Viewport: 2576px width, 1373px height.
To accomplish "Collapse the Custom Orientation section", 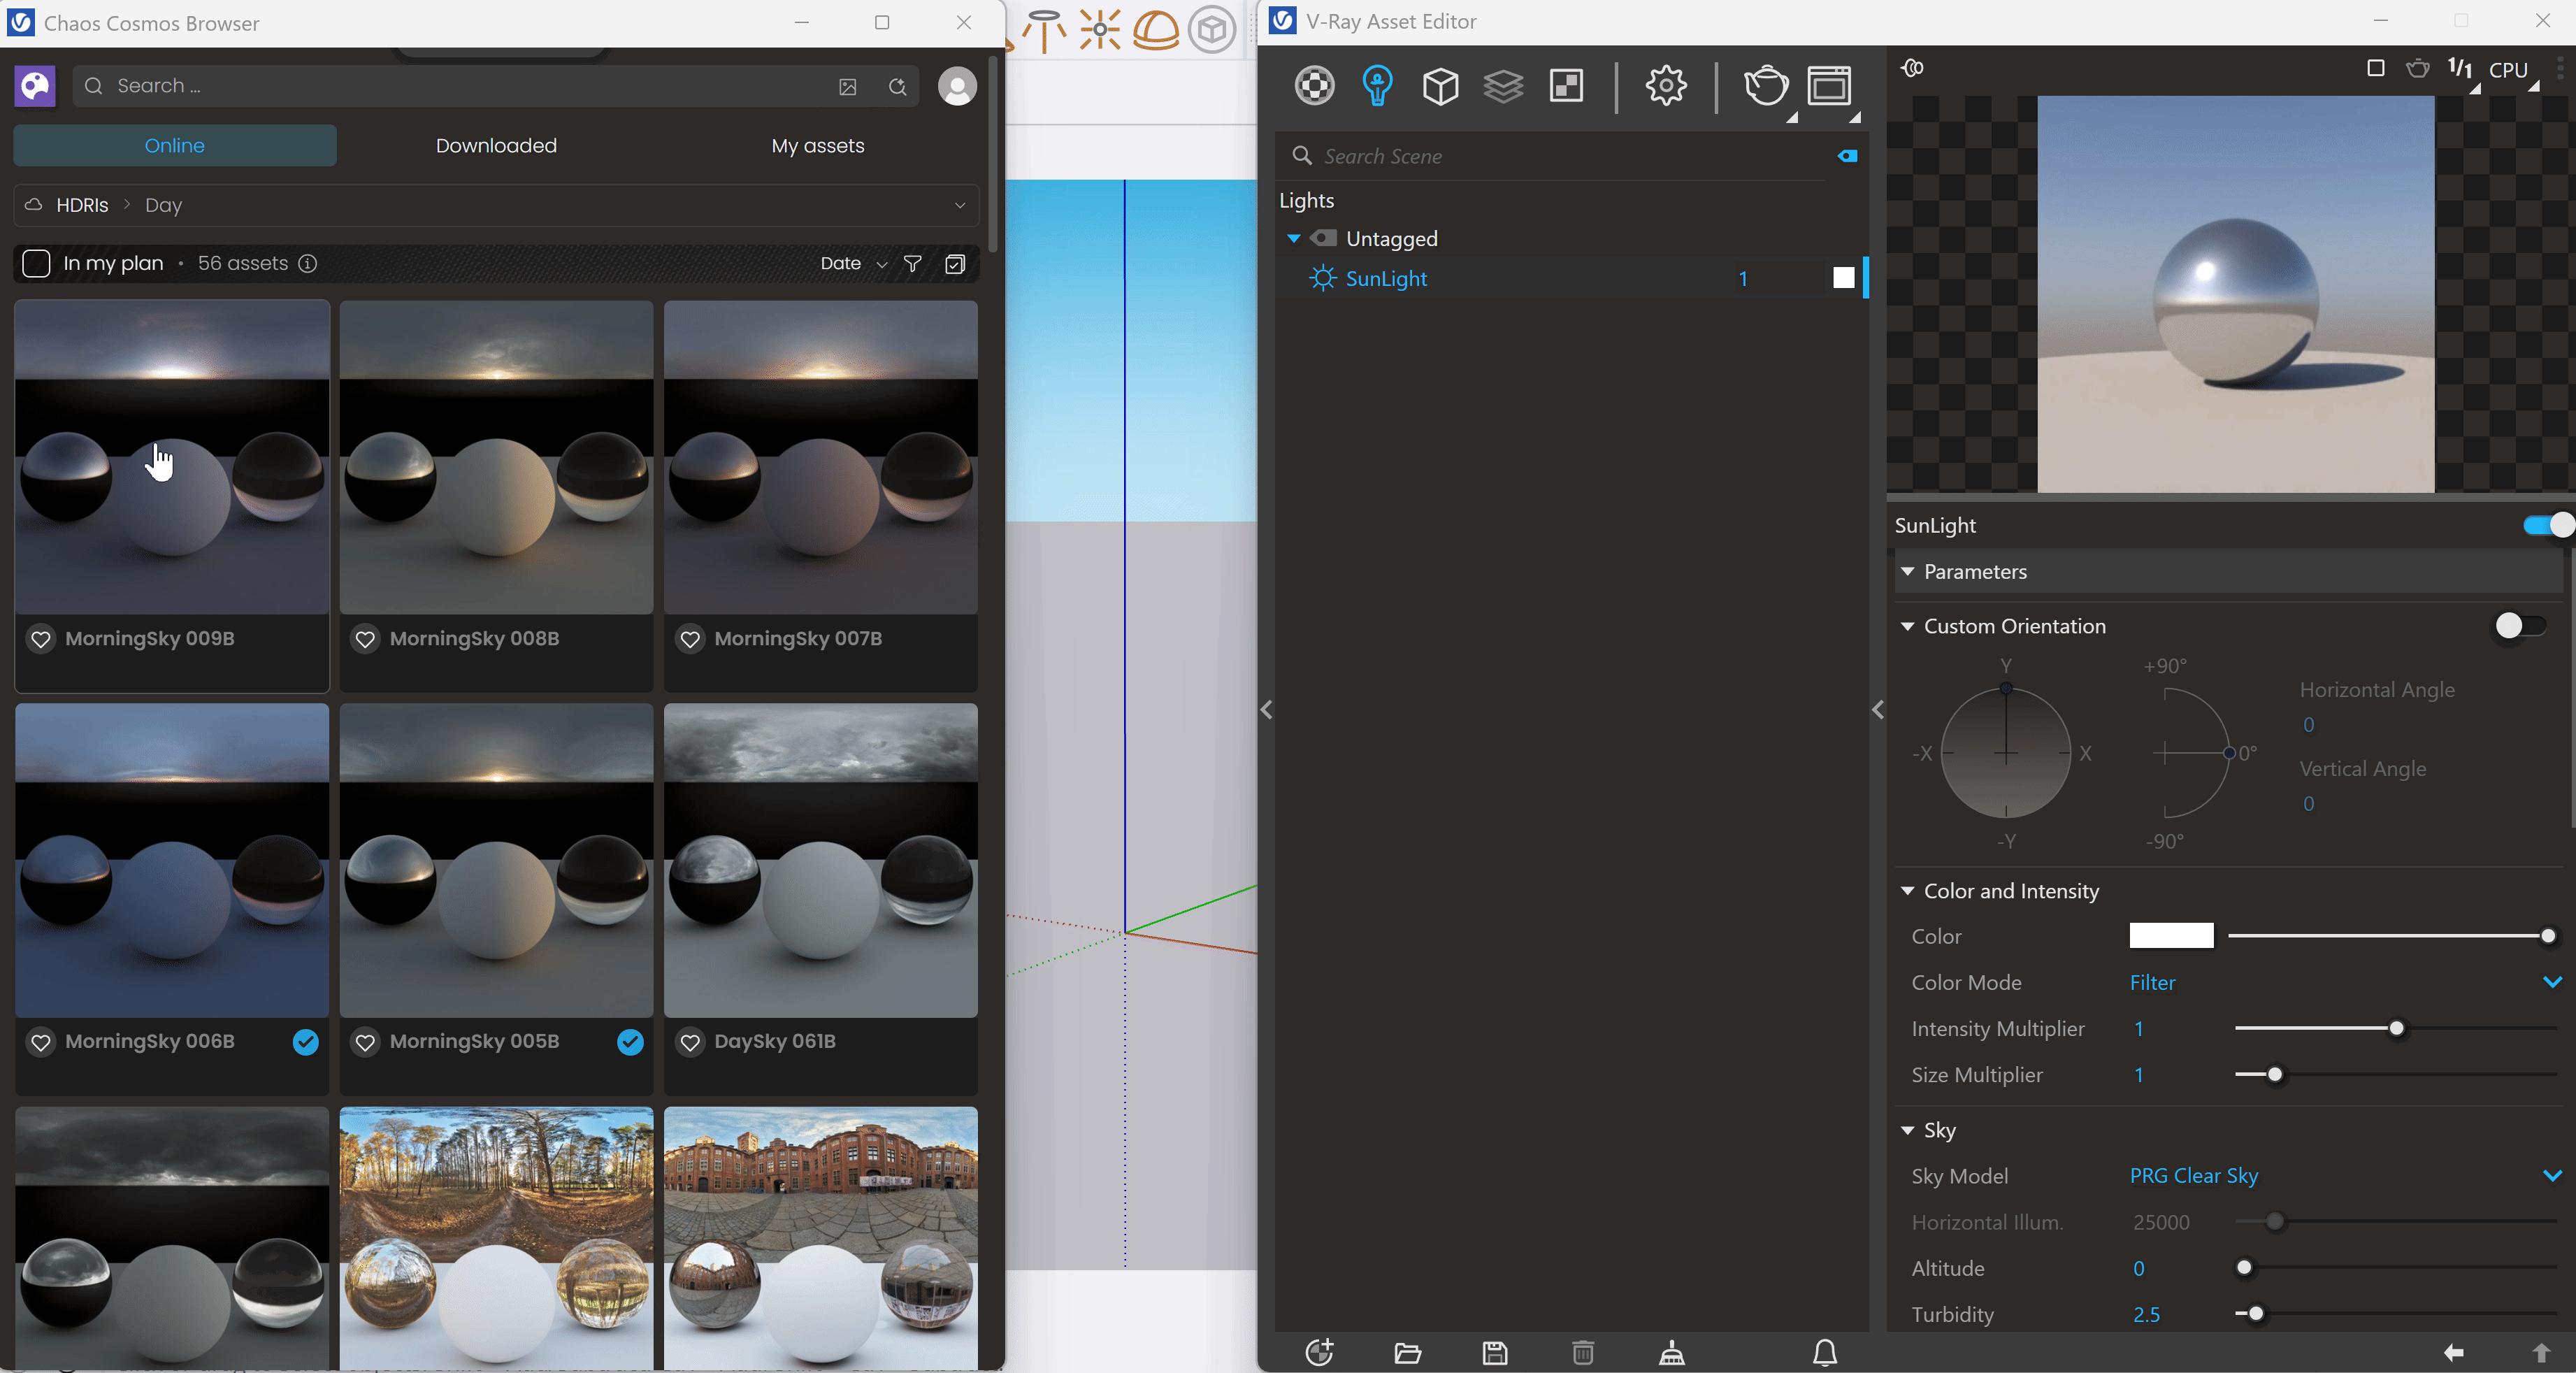I will (x=1907, y=626).
